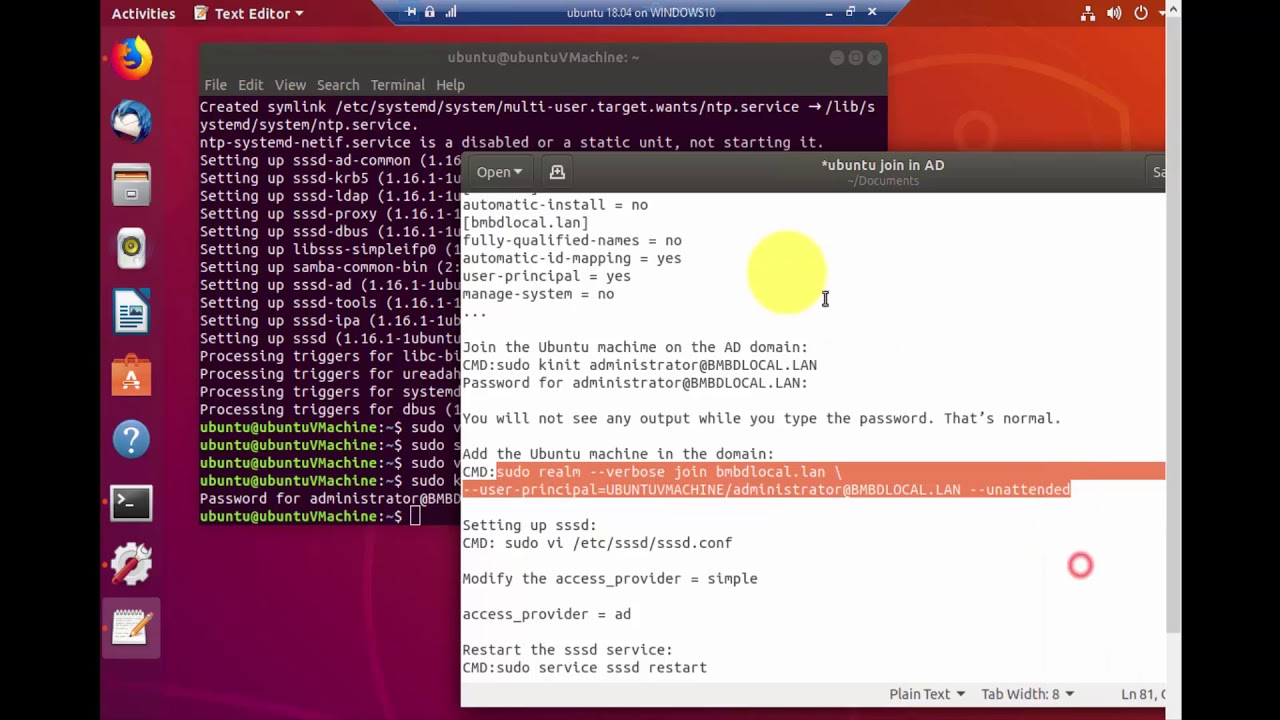Screen dimensions: 1280x720
Task: Click the Terminal window minimize button
Action: [x=837, y=58]
